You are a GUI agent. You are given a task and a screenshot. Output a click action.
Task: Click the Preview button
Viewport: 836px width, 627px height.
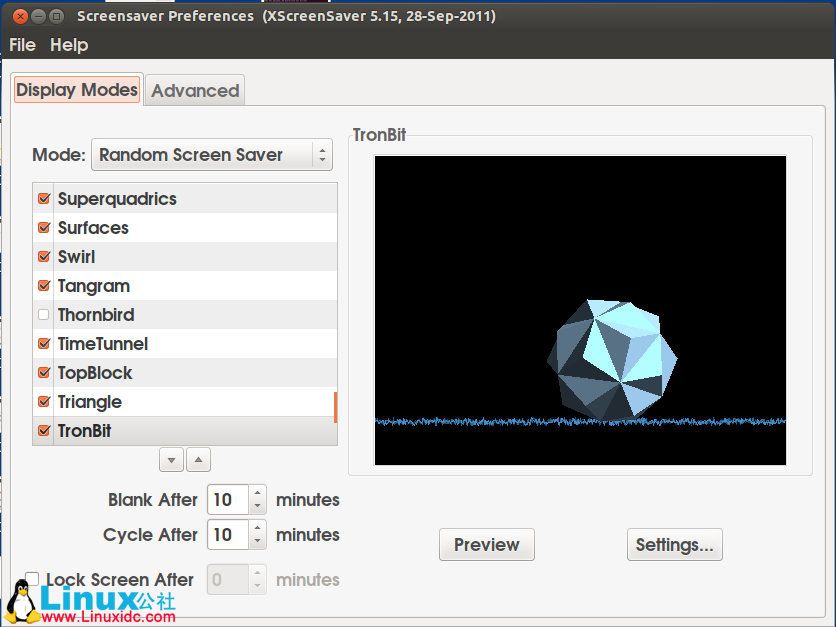coord(486,545)
